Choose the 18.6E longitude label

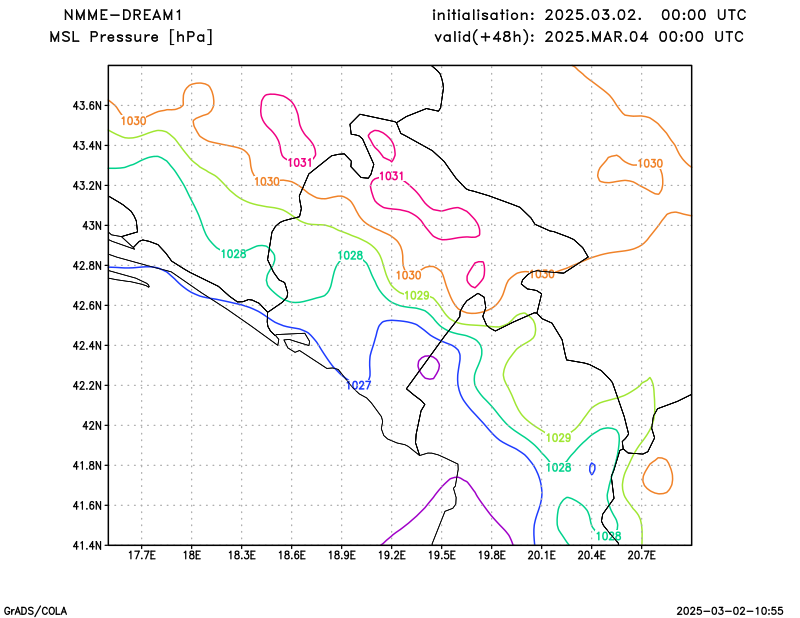[x=292, y=555]
